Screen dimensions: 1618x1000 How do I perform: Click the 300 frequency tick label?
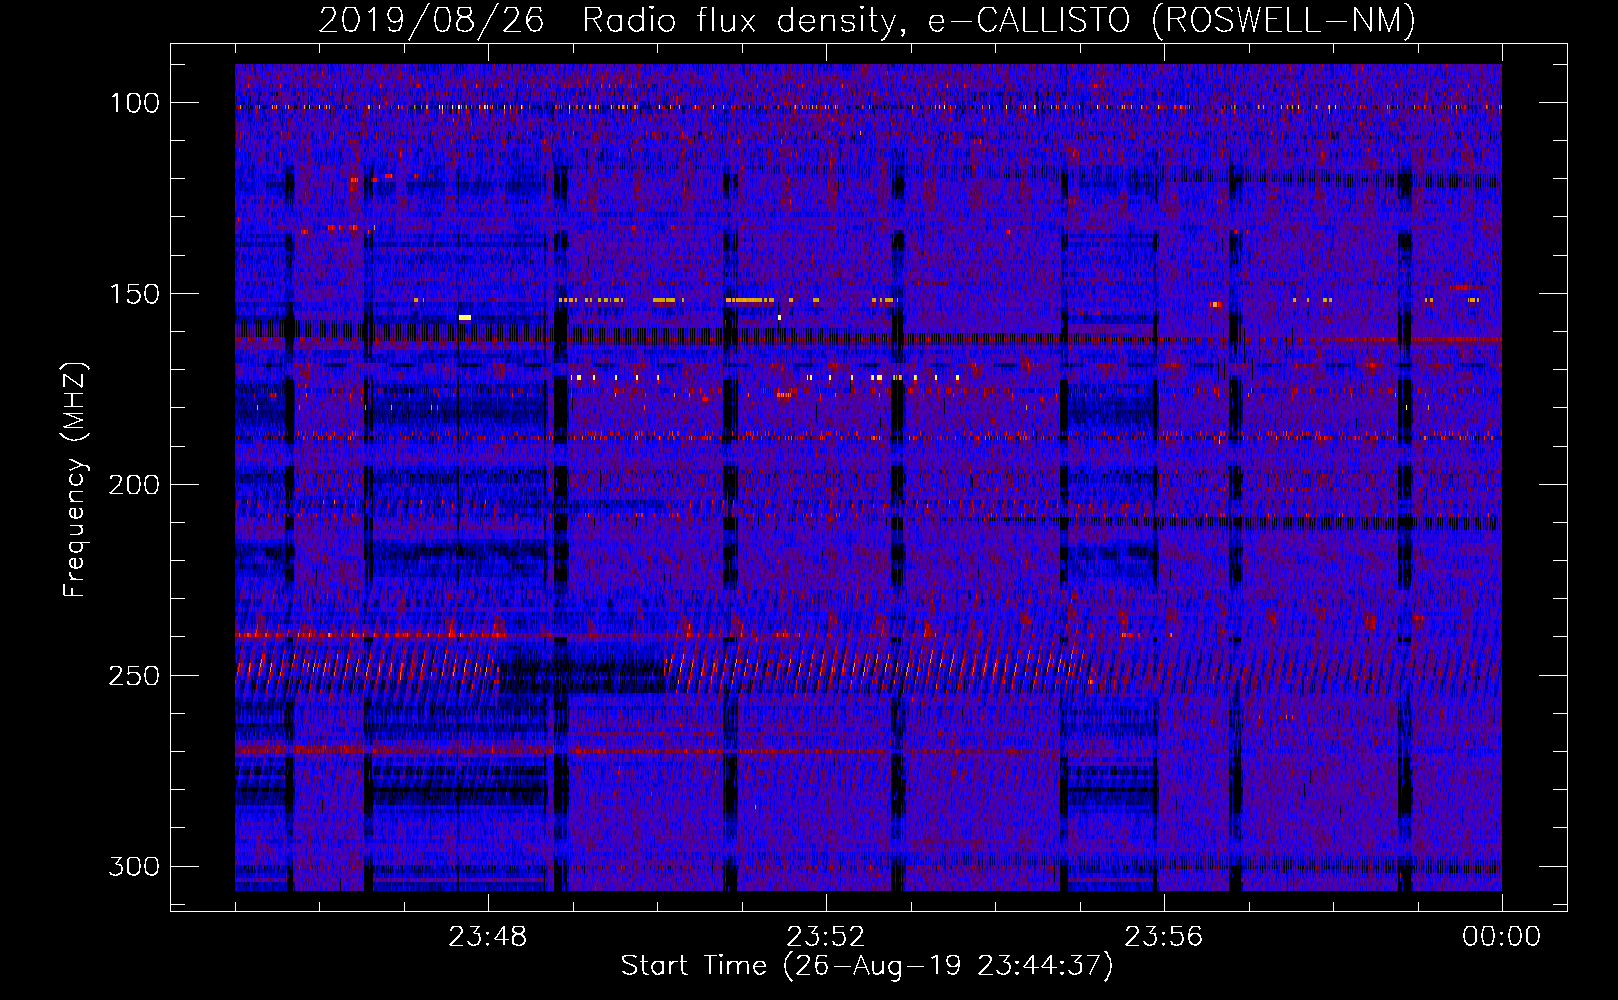(x=134, y=867)
